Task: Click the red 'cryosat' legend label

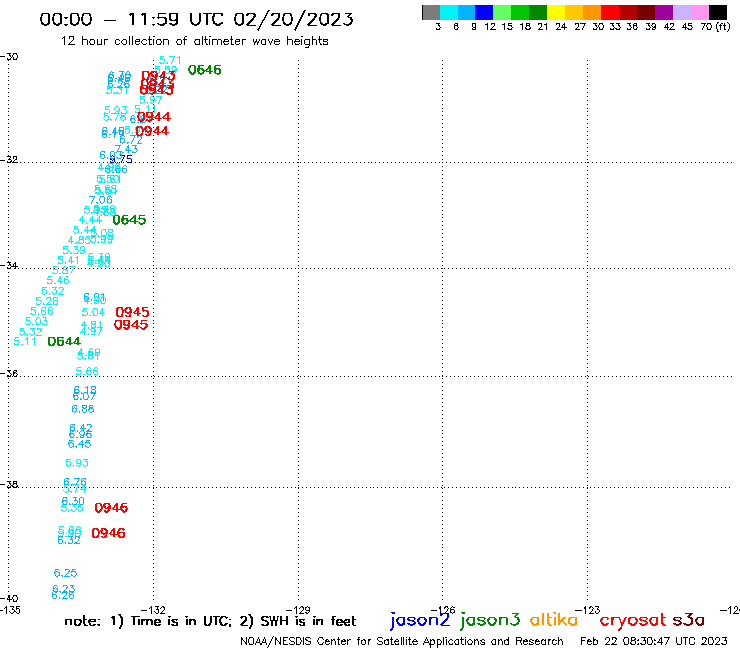Action: (x=632, y=620)
